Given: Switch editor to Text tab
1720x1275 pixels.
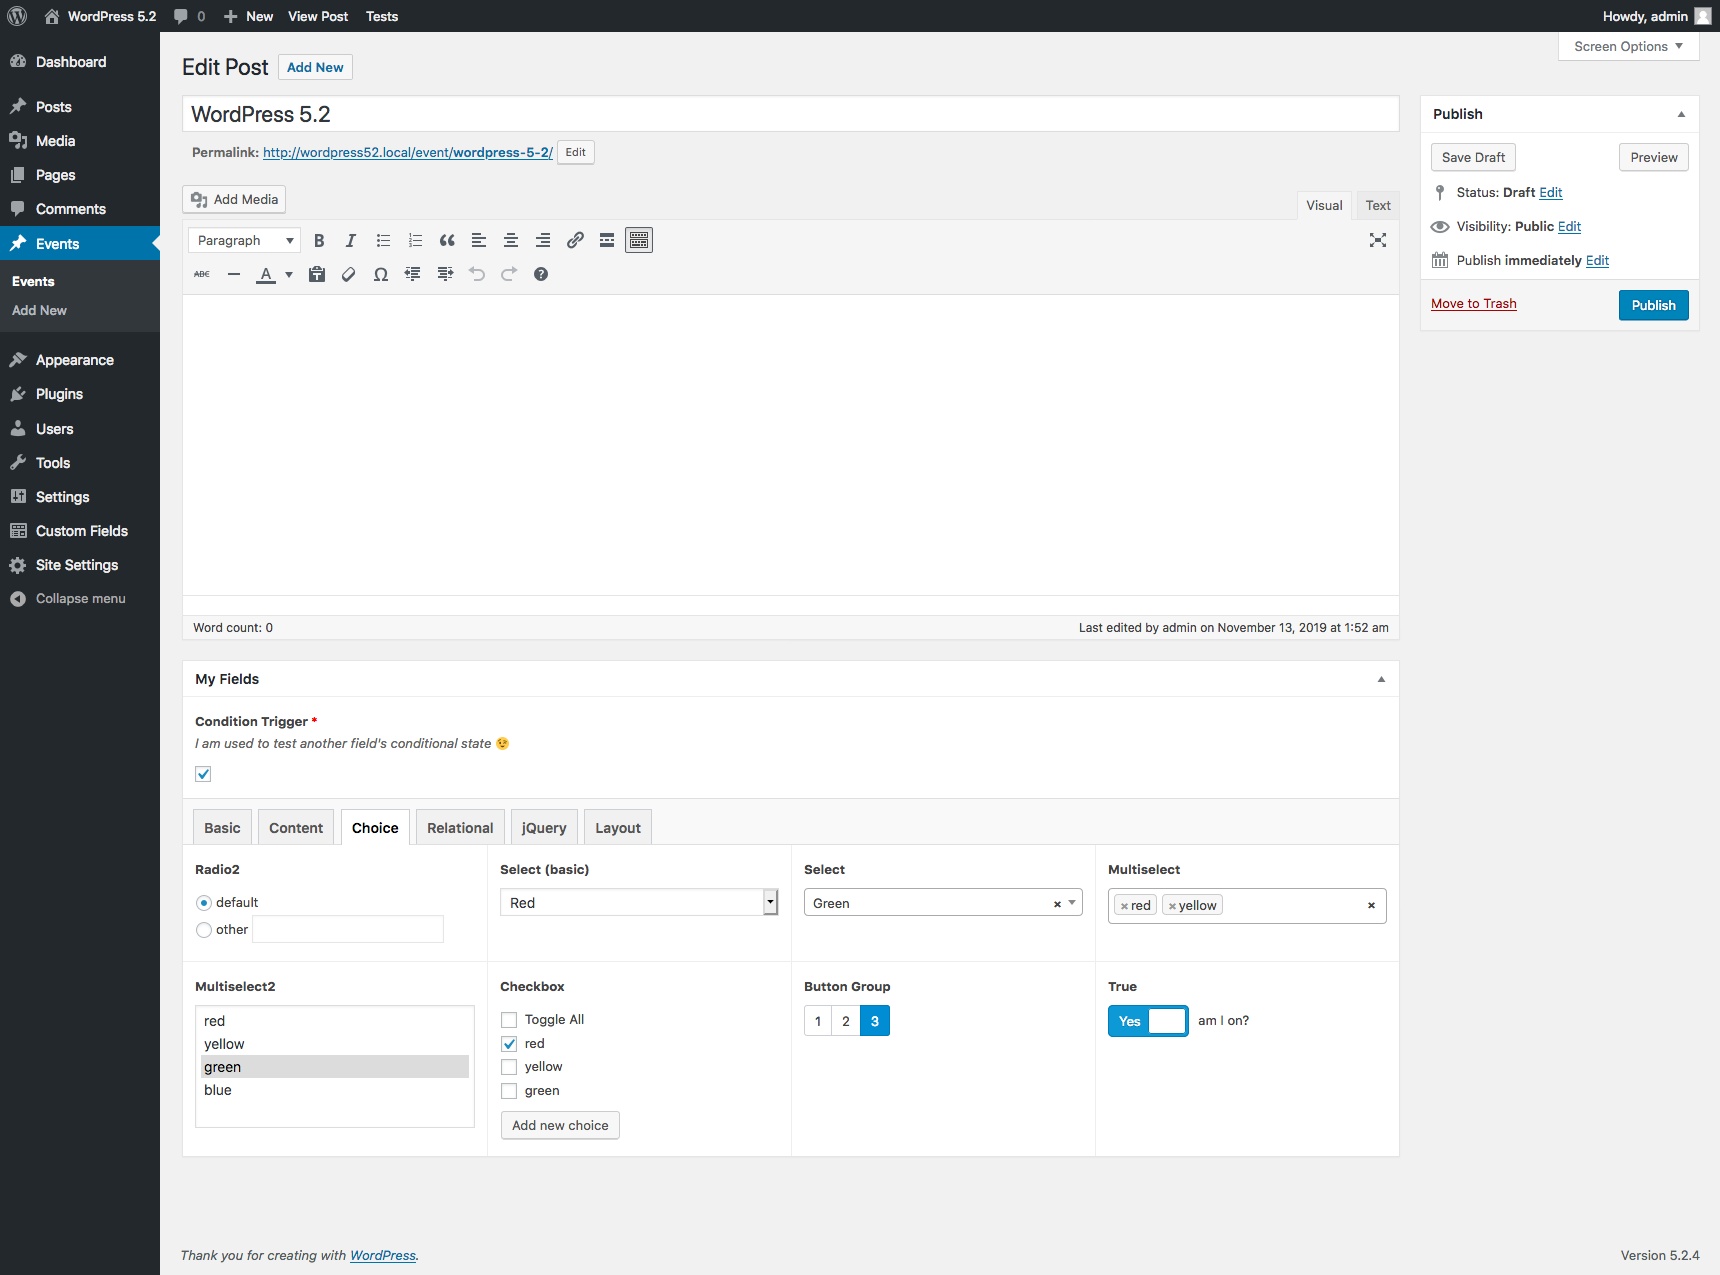Looking at the screenshot, I should point(1378,205).
